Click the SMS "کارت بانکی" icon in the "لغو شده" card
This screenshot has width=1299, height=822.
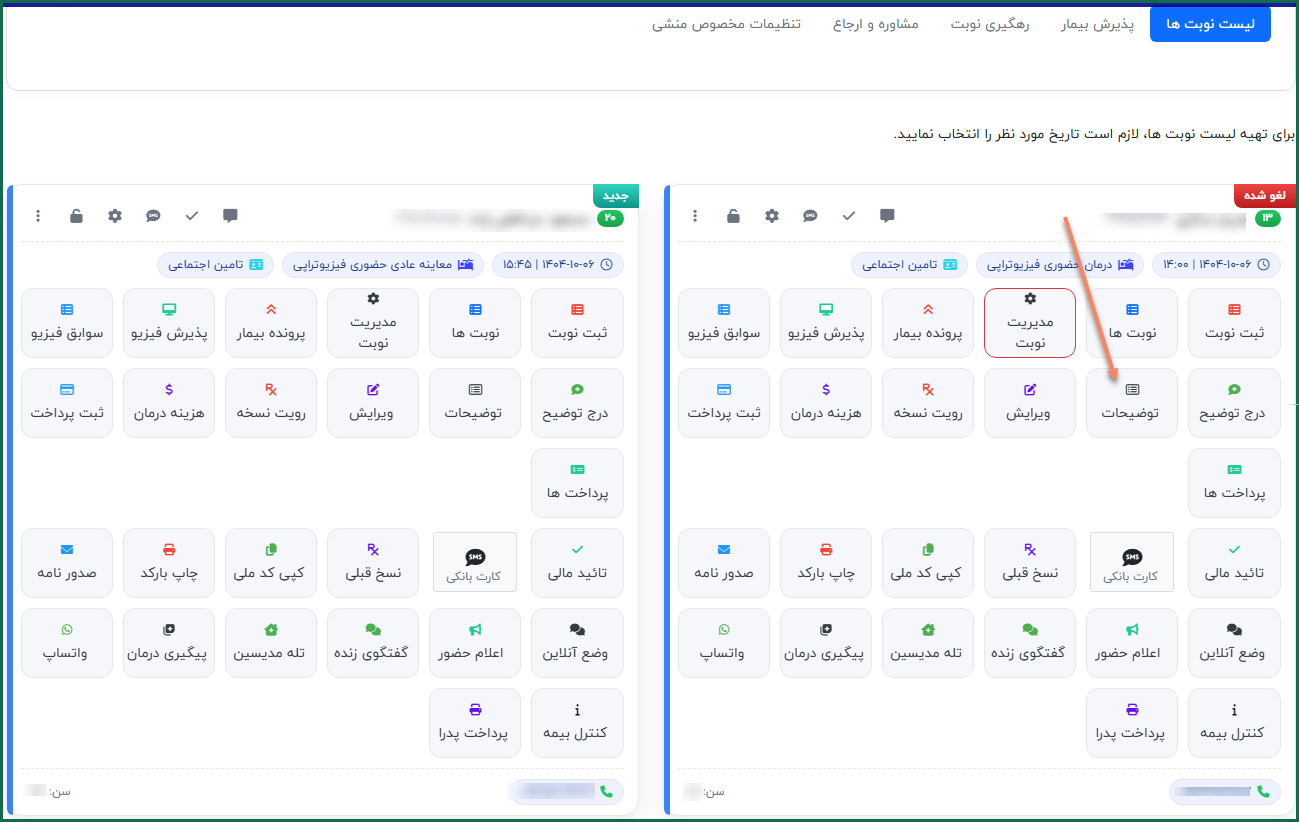[x=1131, y=562]
